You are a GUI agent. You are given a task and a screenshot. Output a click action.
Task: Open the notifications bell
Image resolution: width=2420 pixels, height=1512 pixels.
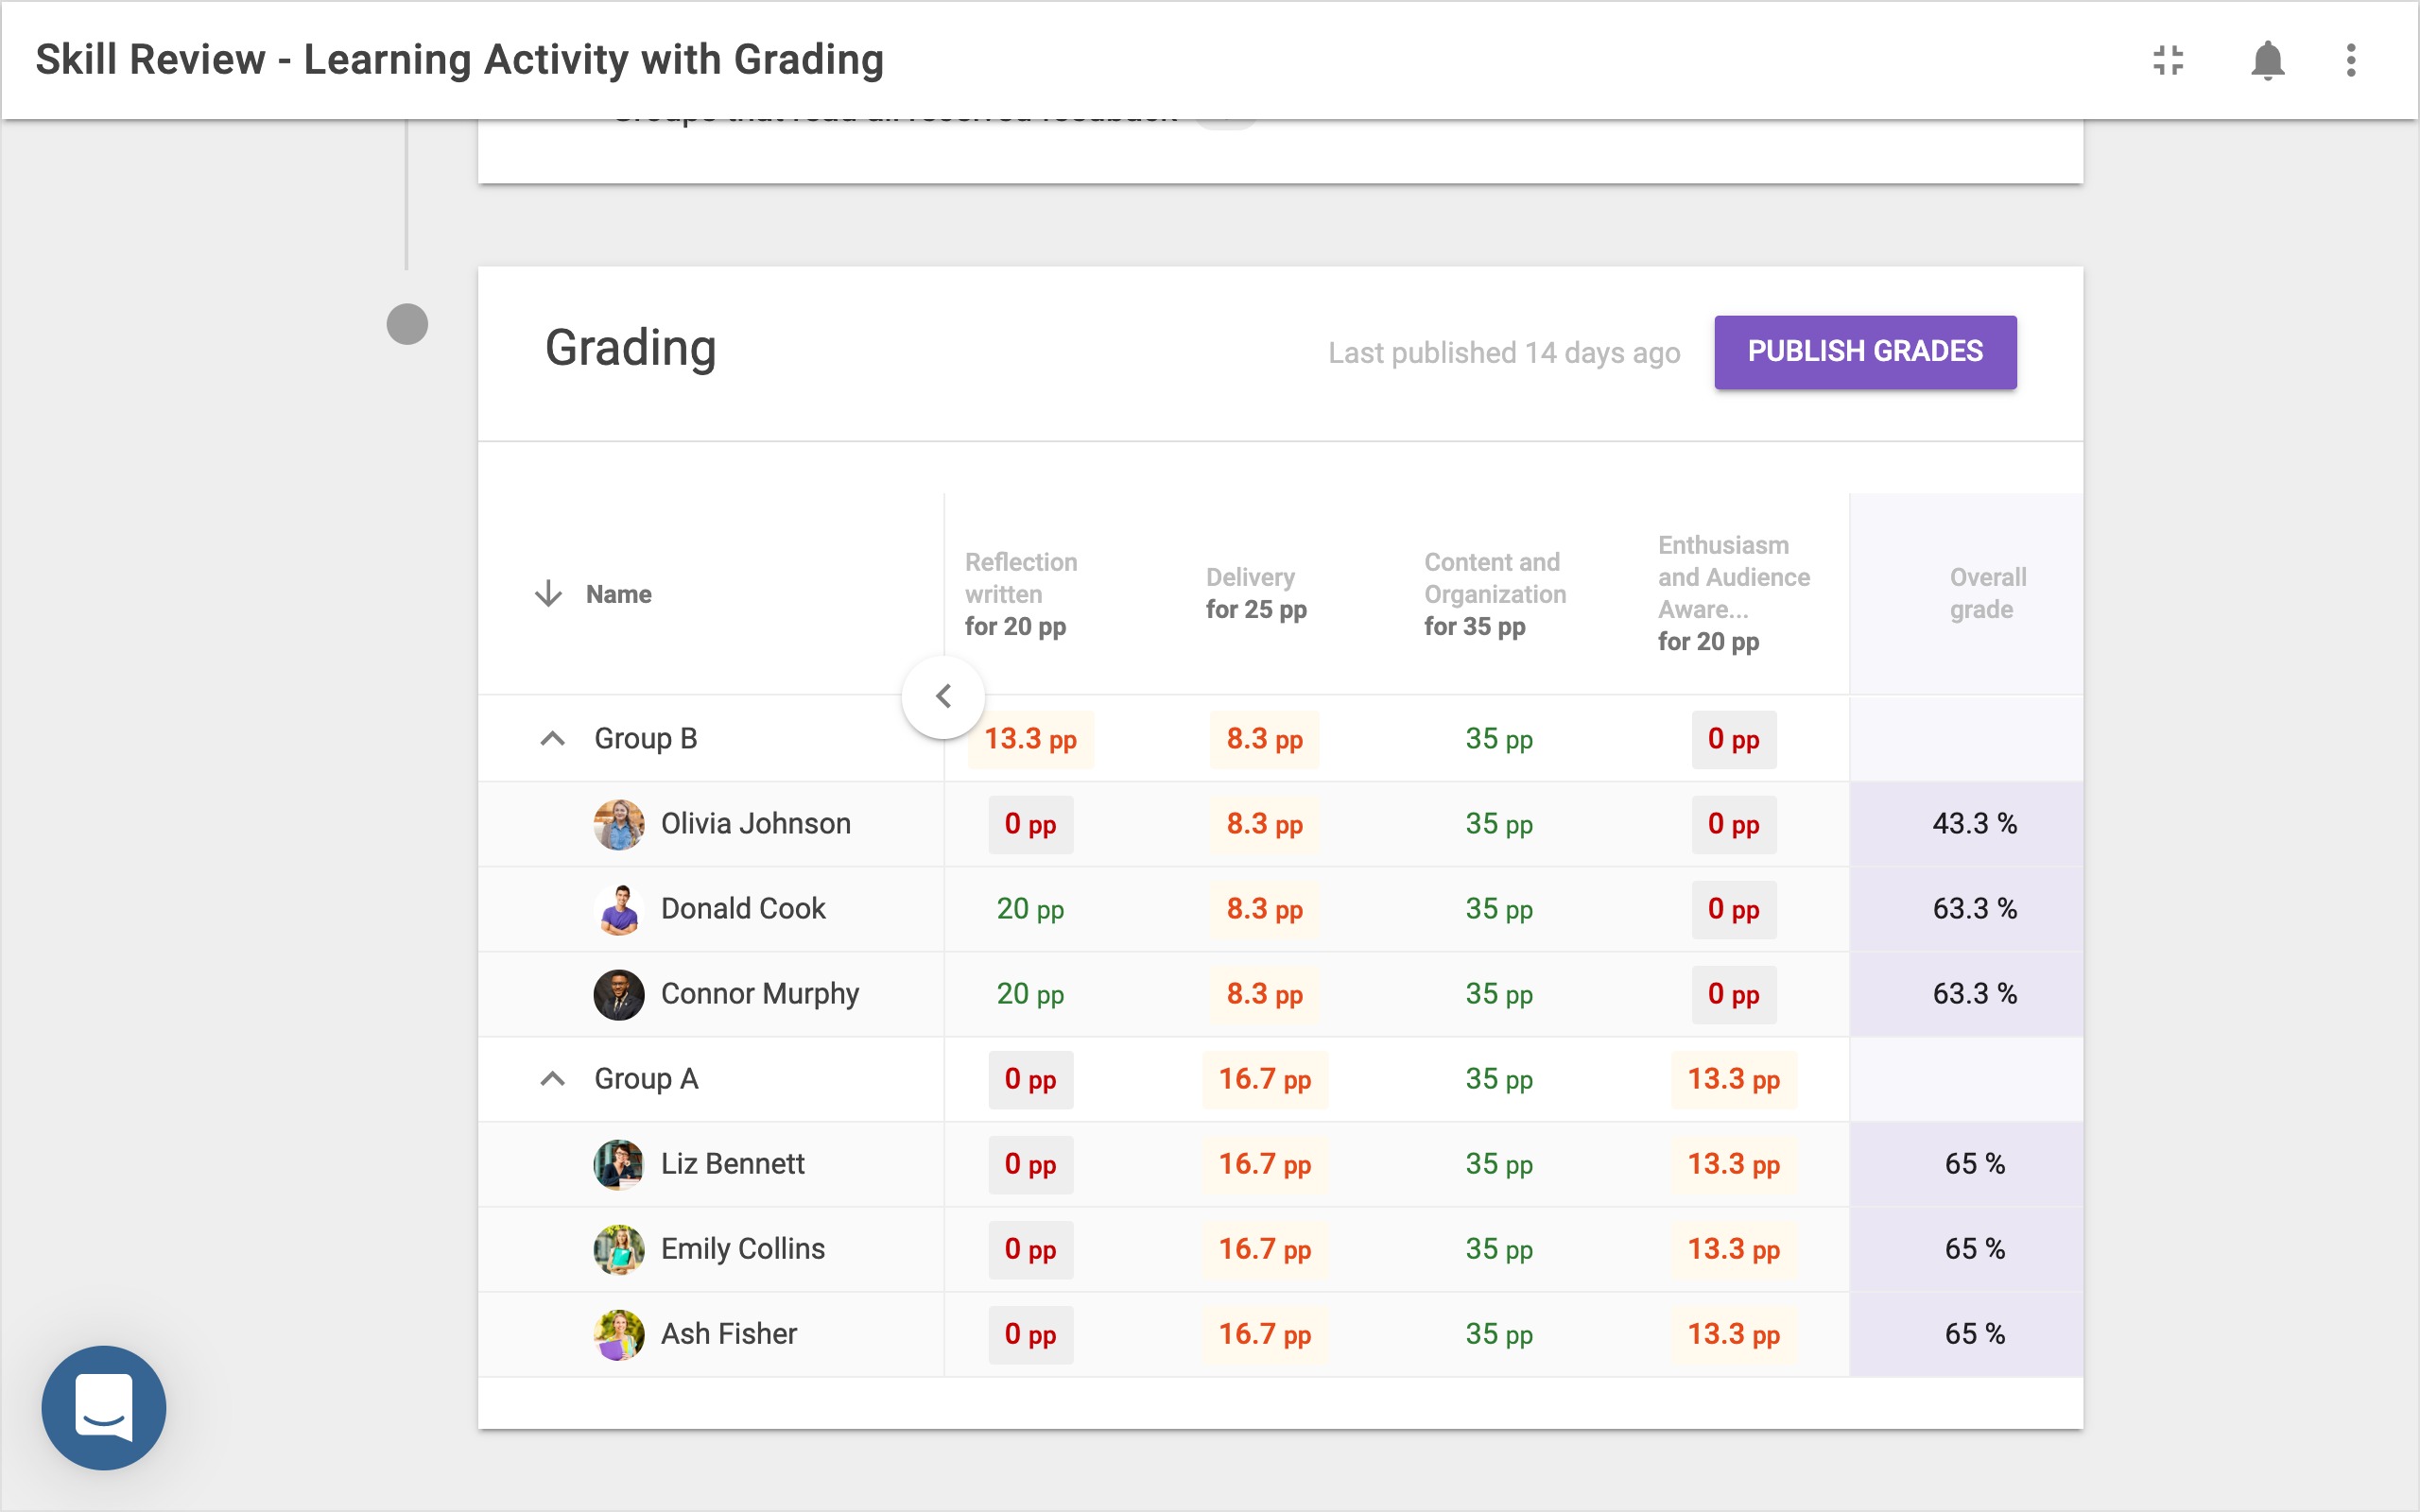pos(2267,60)
